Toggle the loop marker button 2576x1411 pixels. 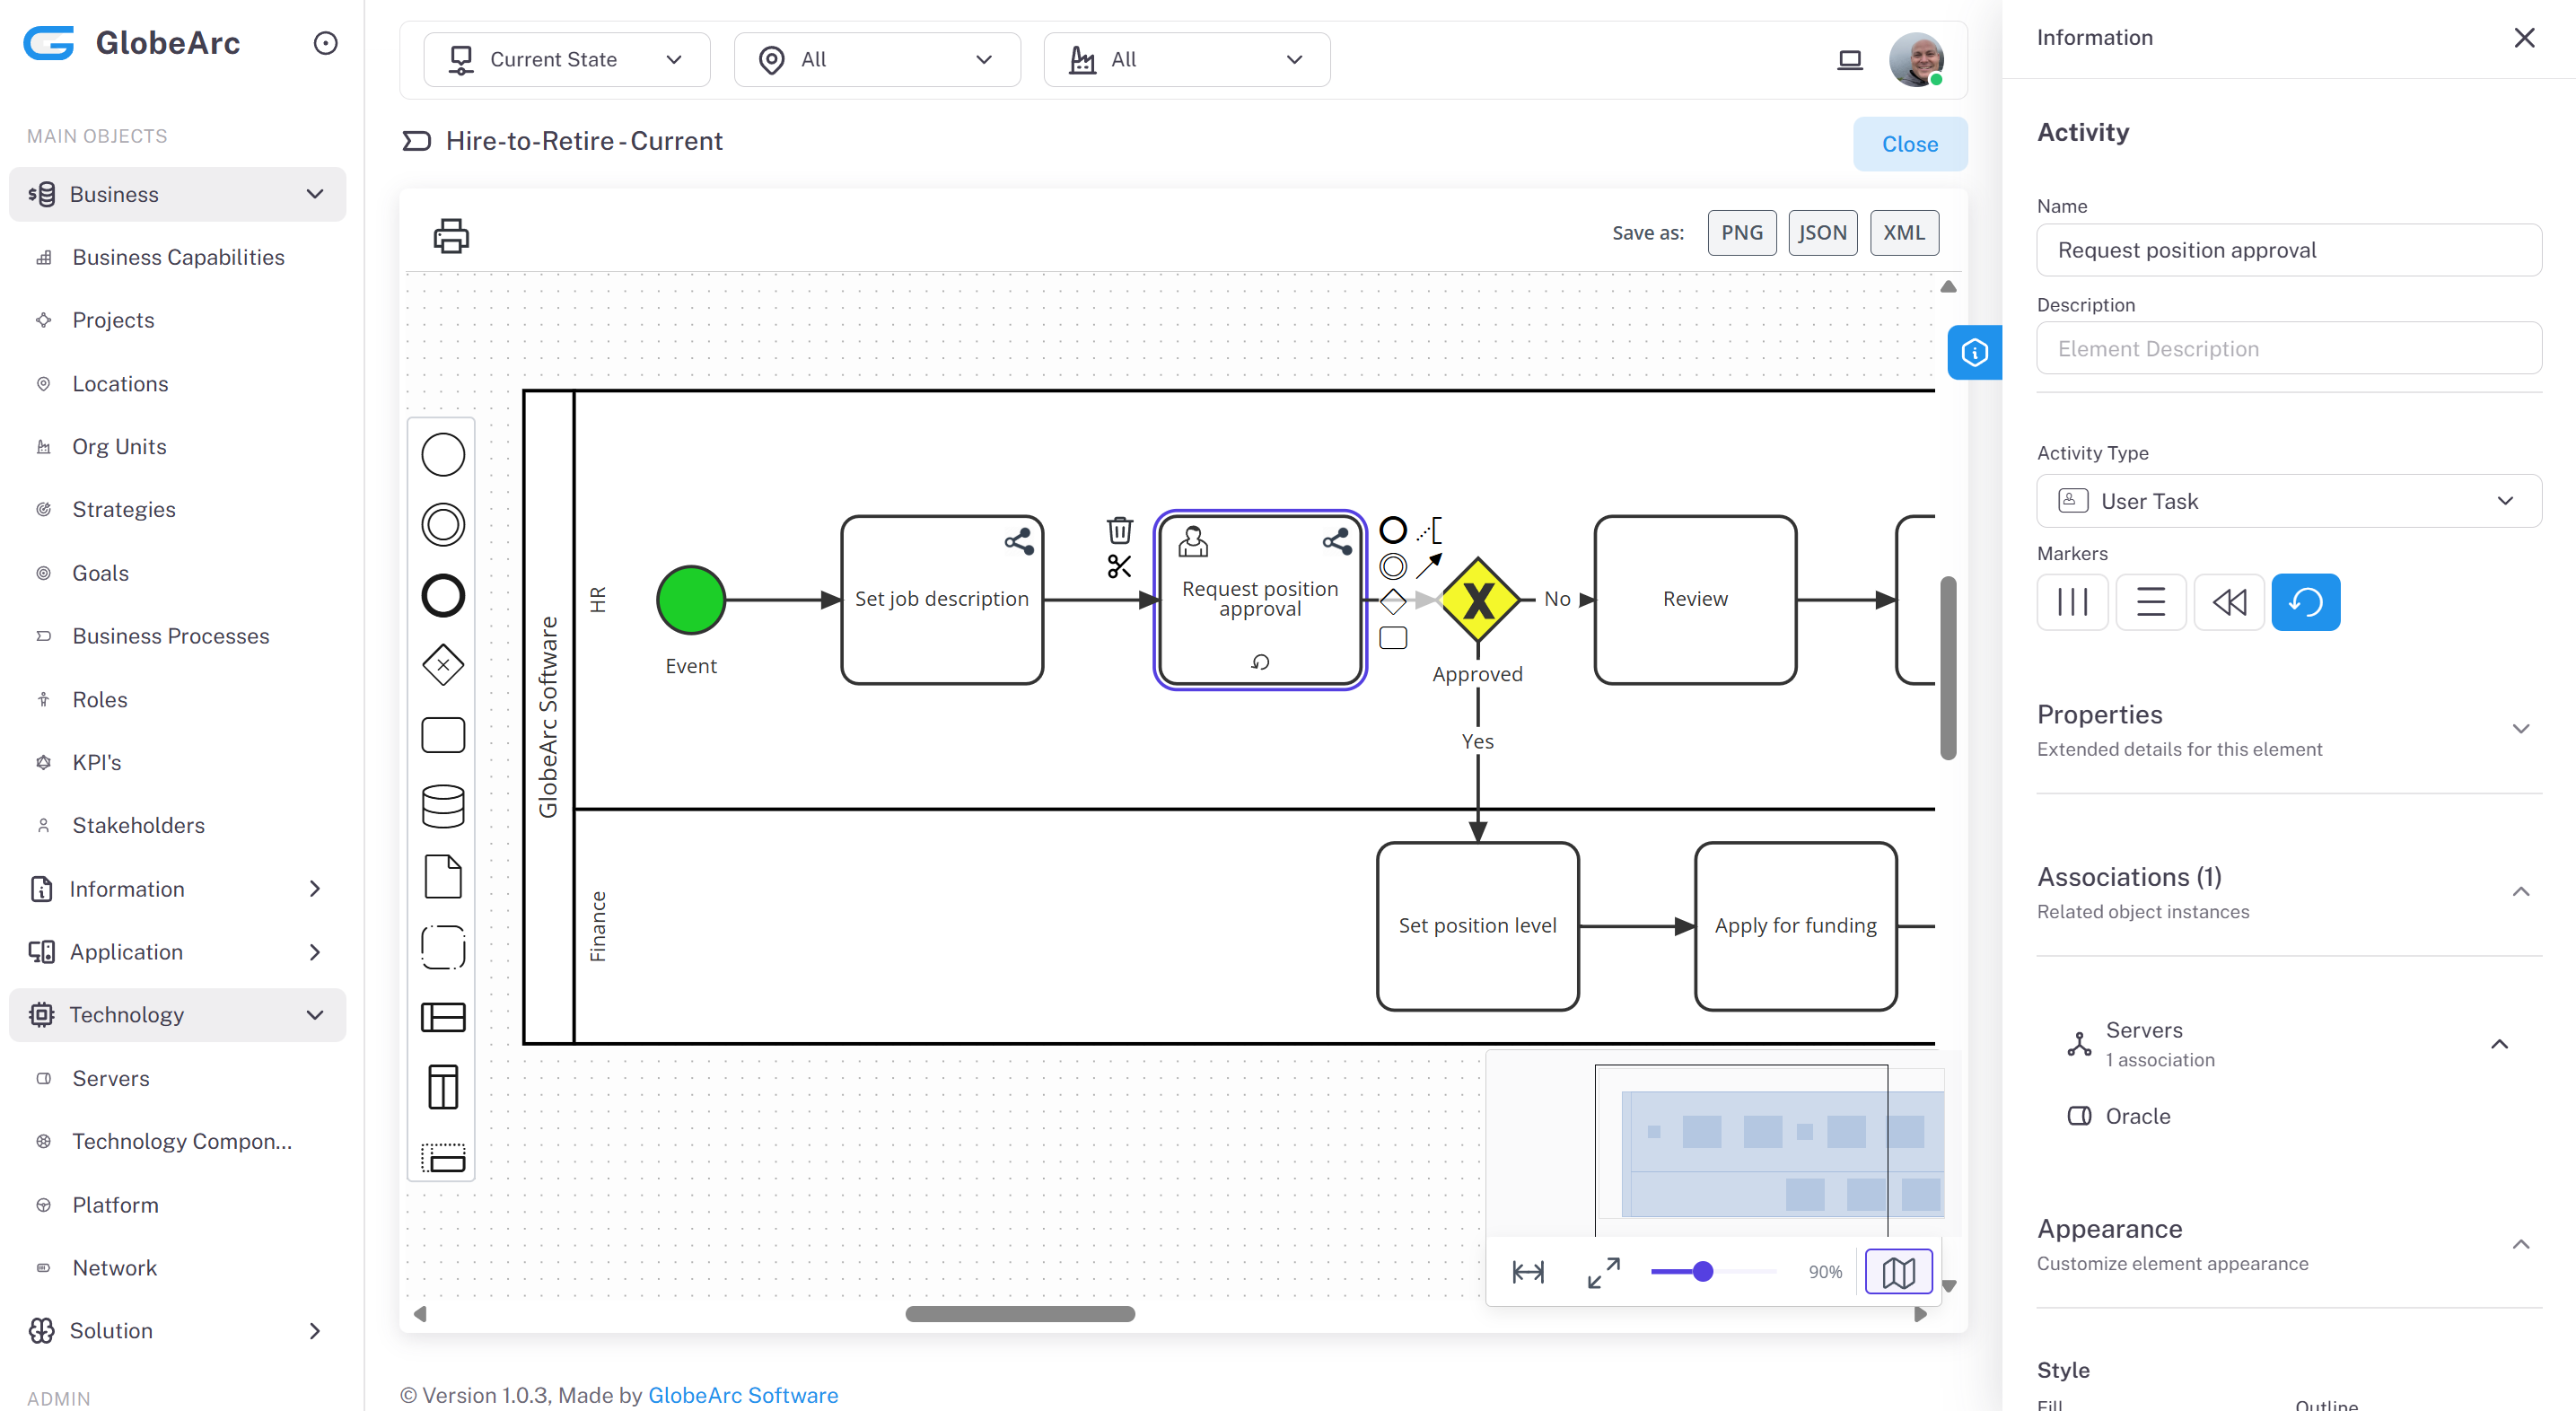pyautogui.click(x=2305, y=602)
